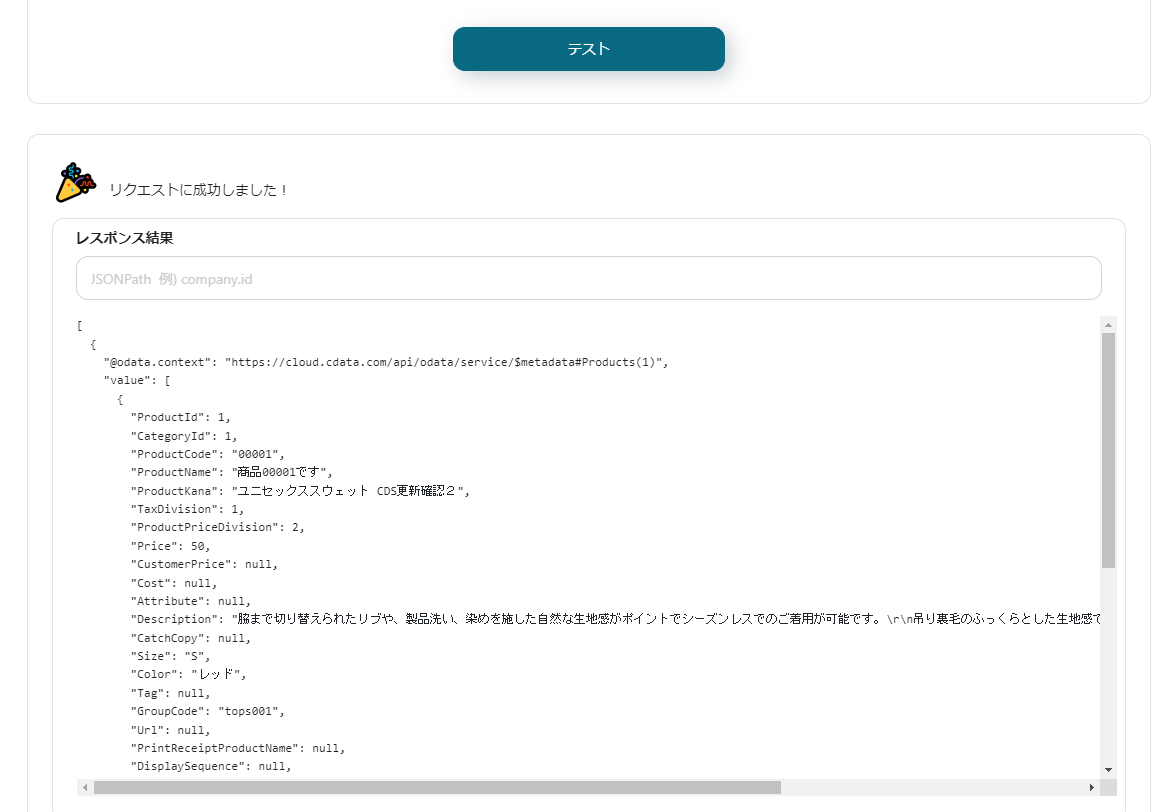Click the "Description" line

[x=615, y=619]
